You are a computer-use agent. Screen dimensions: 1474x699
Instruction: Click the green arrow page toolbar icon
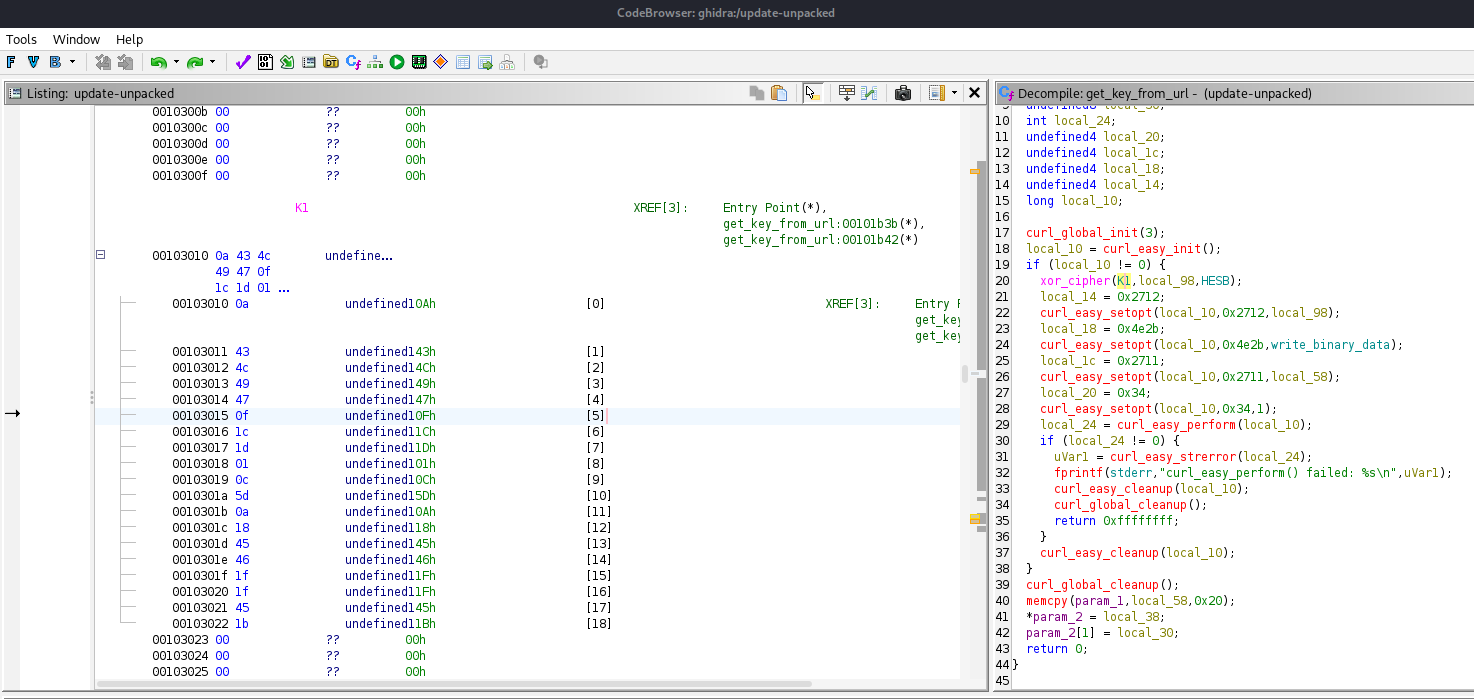[287, 62]
